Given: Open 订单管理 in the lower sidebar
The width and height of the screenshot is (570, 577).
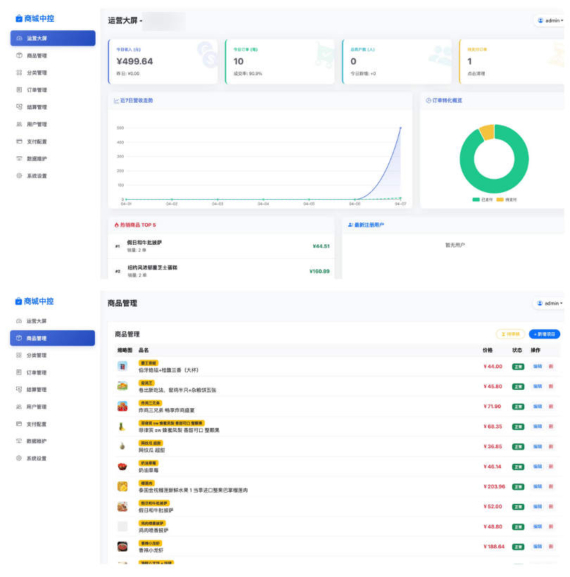Looking at the screenshot, I should [52, 372].
